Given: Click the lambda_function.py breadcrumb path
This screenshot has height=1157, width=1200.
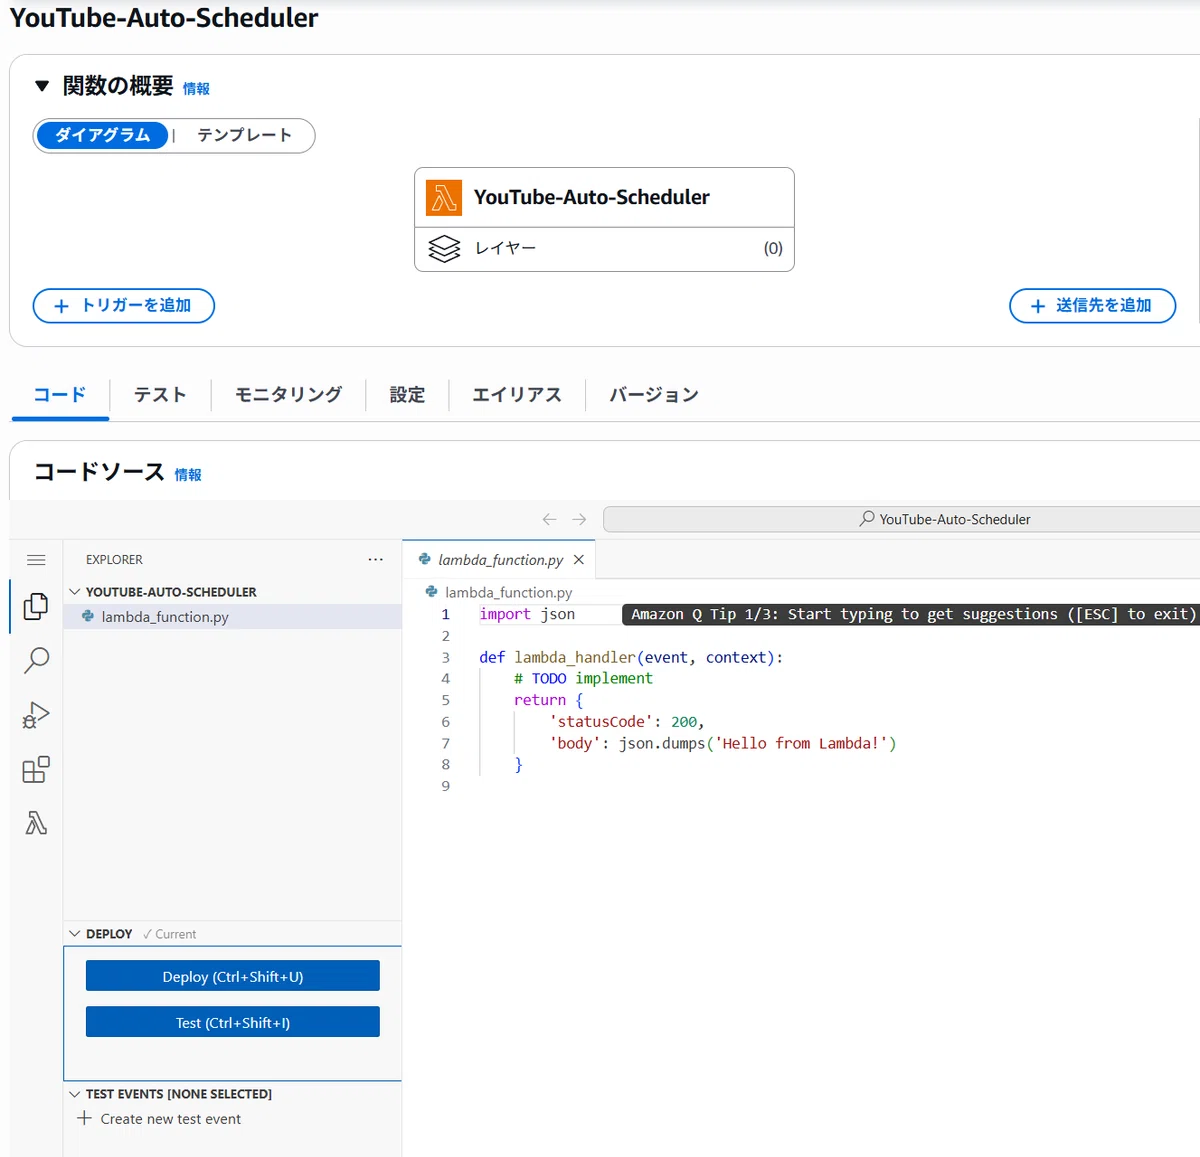Looking at the screenshot, I should [x=509, y=592].
